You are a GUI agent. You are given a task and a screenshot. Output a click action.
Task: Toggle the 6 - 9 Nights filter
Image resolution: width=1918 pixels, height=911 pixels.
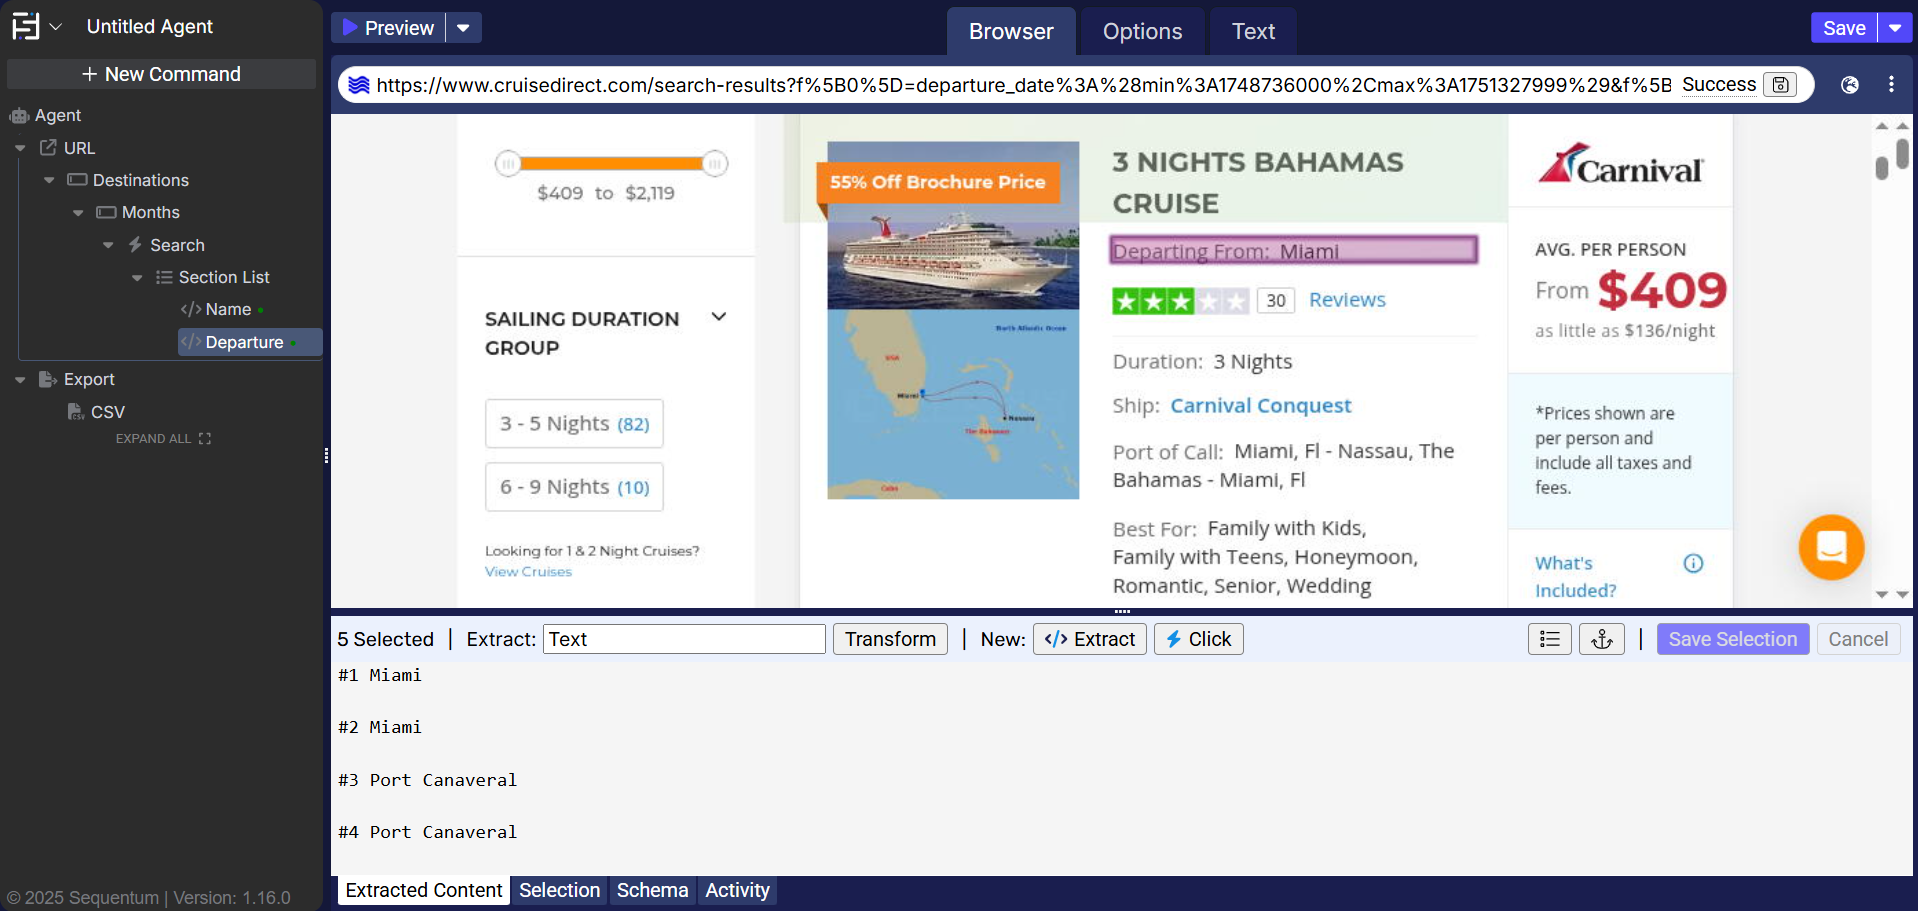pyautogui.click(x=574, y=487)
